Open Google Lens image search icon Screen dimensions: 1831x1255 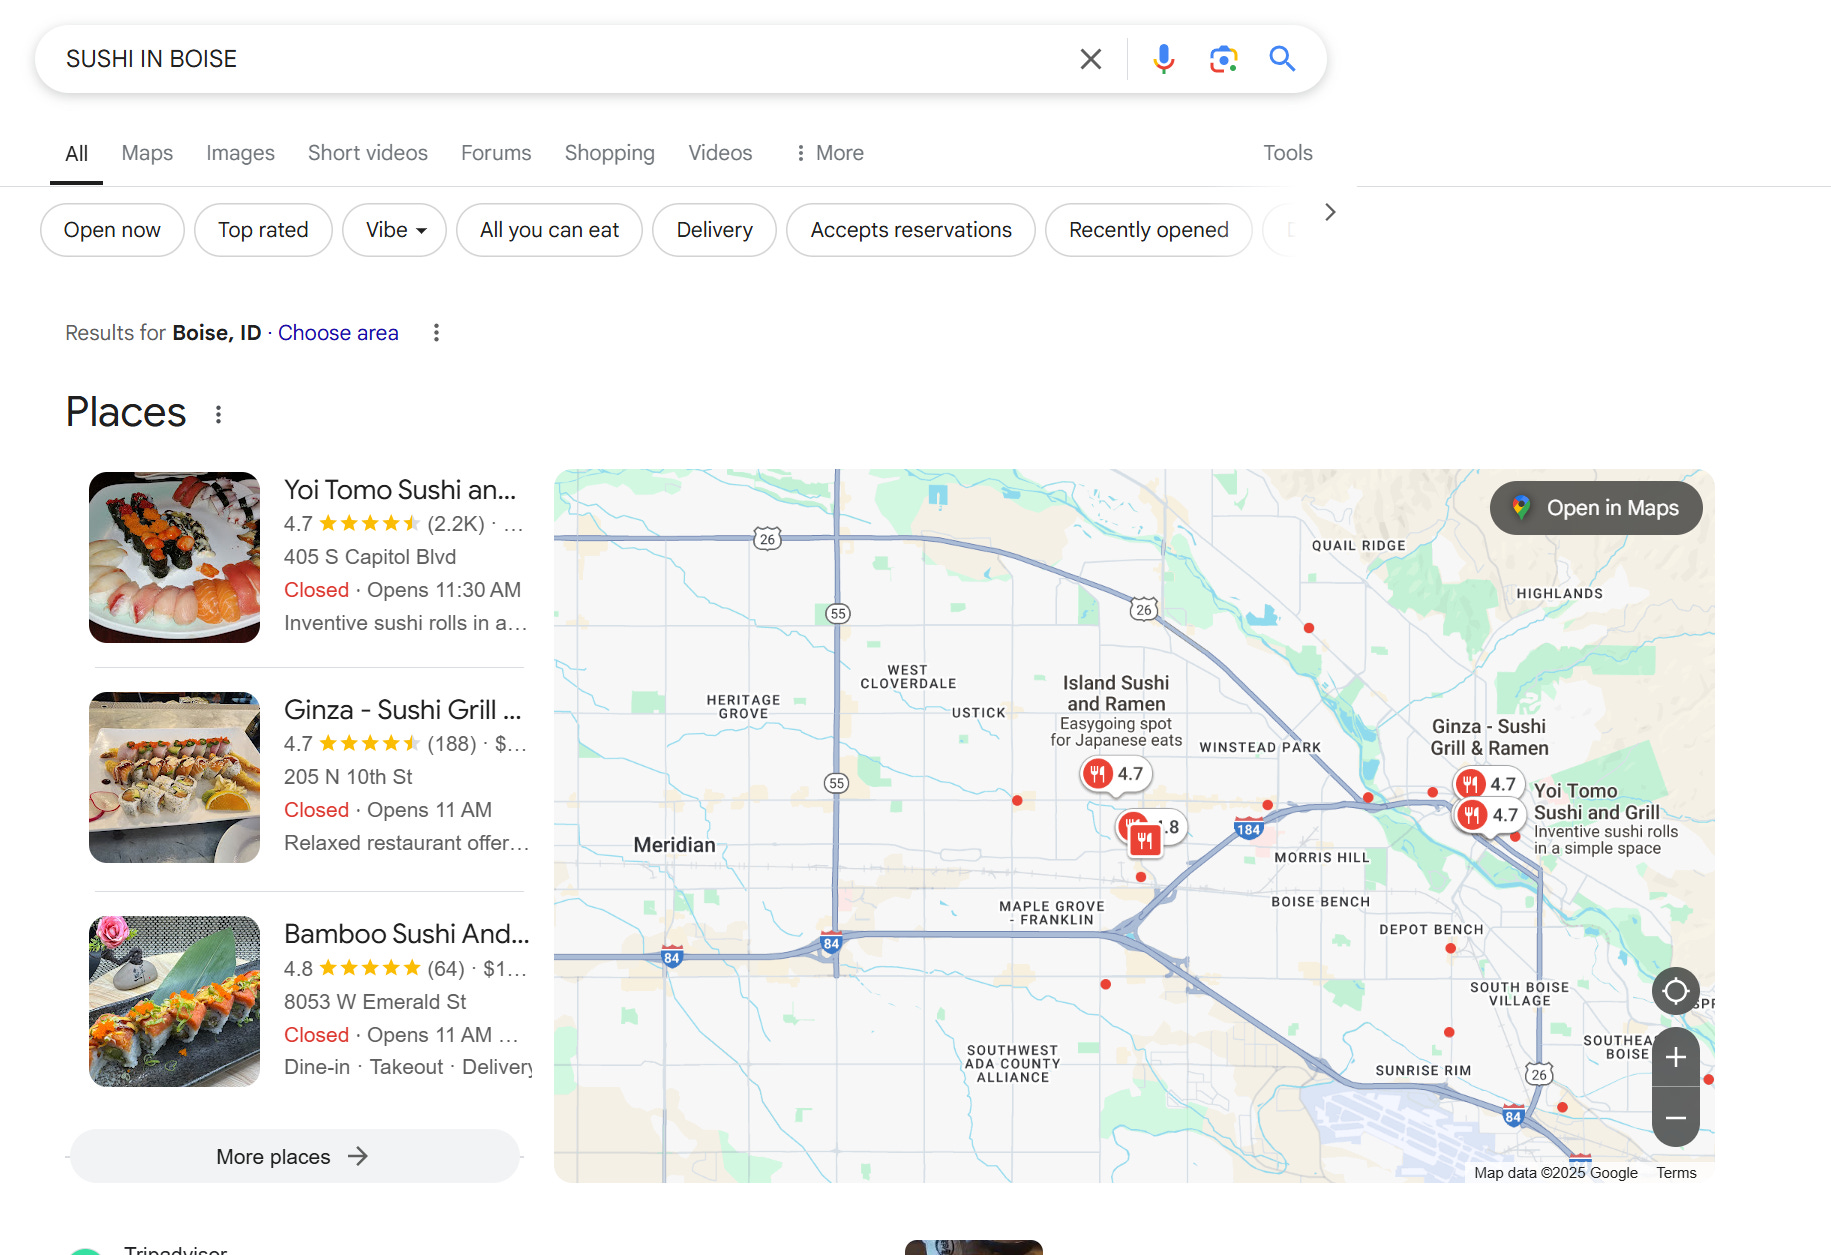(1223, 59)
